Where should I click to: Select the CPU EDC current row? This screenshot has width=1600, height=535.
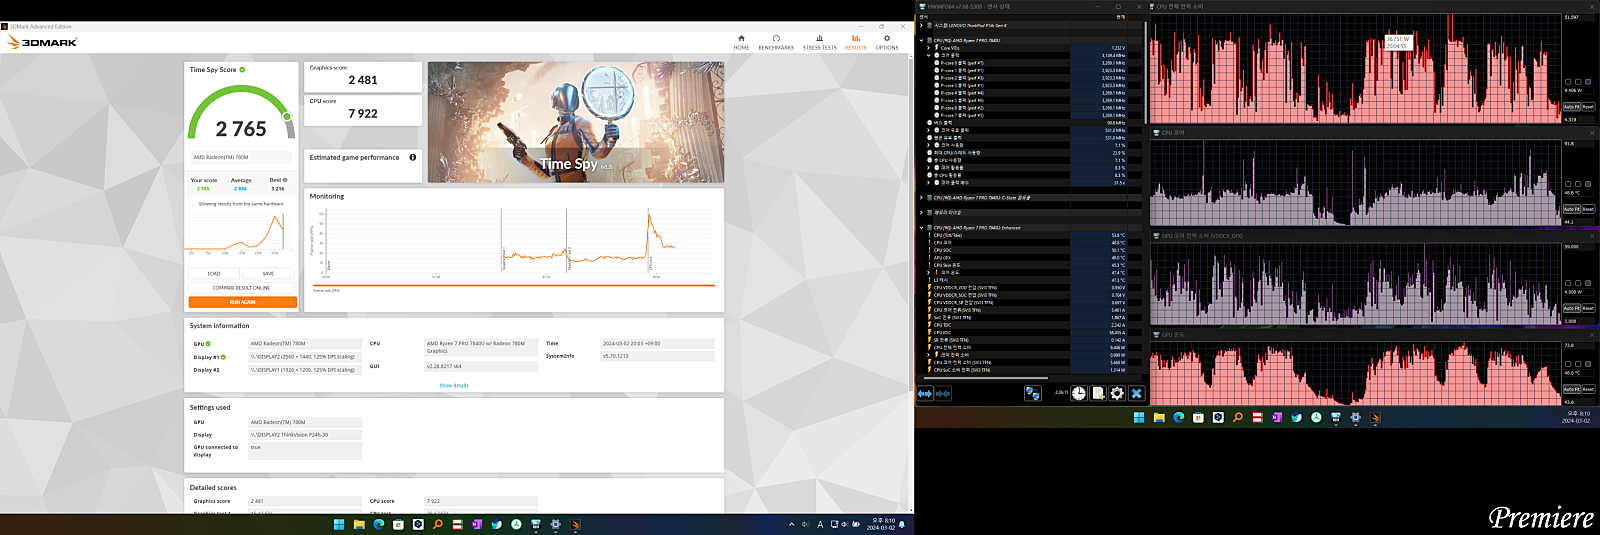point(1028,333)
